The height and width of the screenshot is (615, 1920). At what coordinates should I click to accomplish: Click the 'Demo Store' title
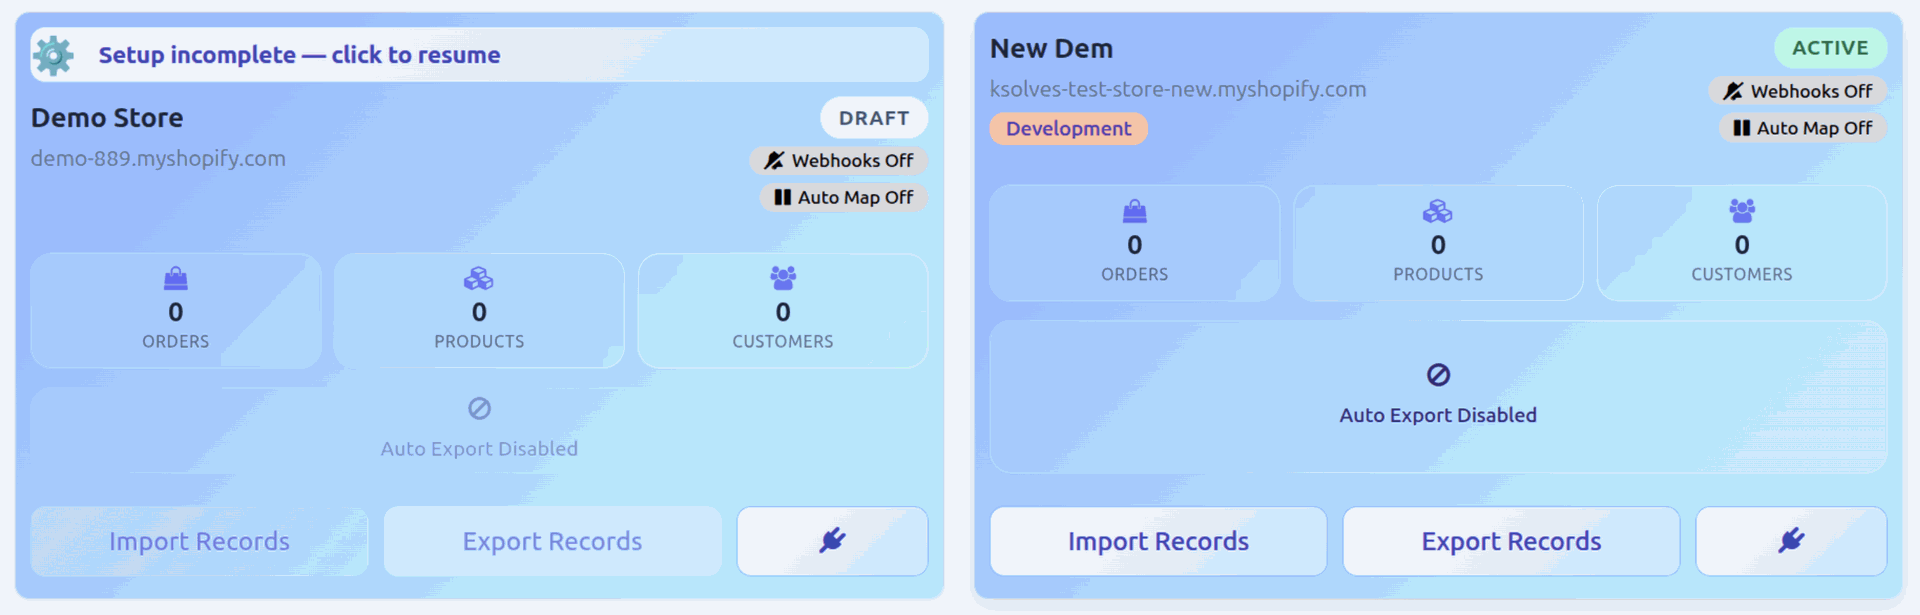coord(107,118)
